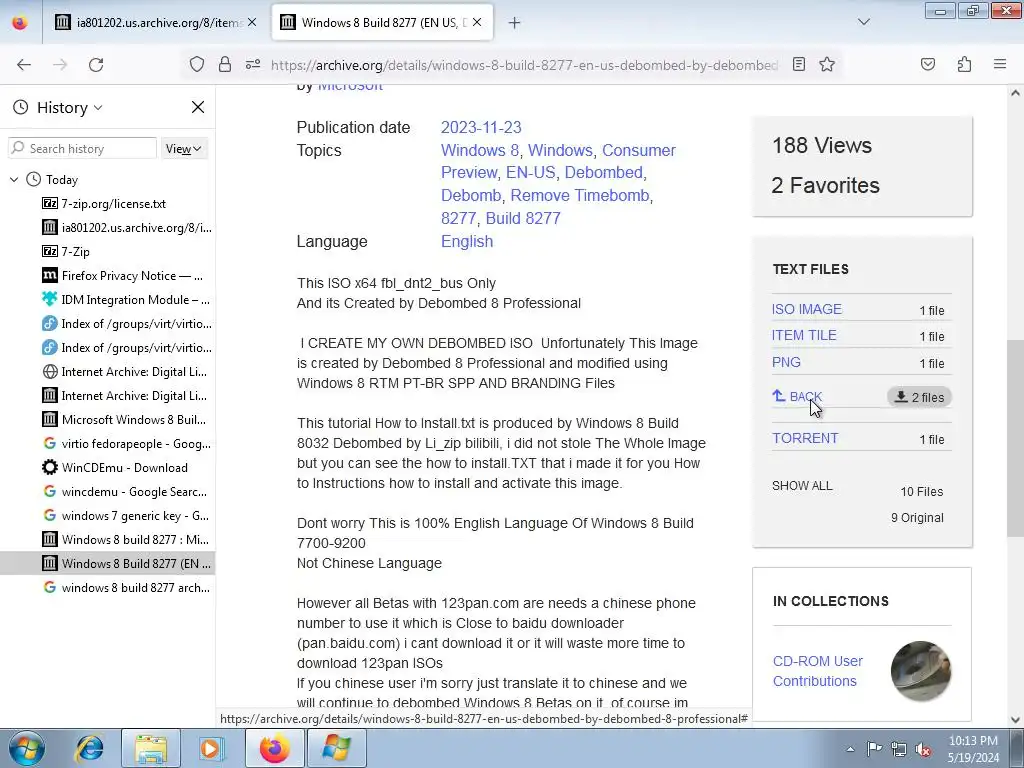
Task: Click the English language link
Action: point(467,242)
